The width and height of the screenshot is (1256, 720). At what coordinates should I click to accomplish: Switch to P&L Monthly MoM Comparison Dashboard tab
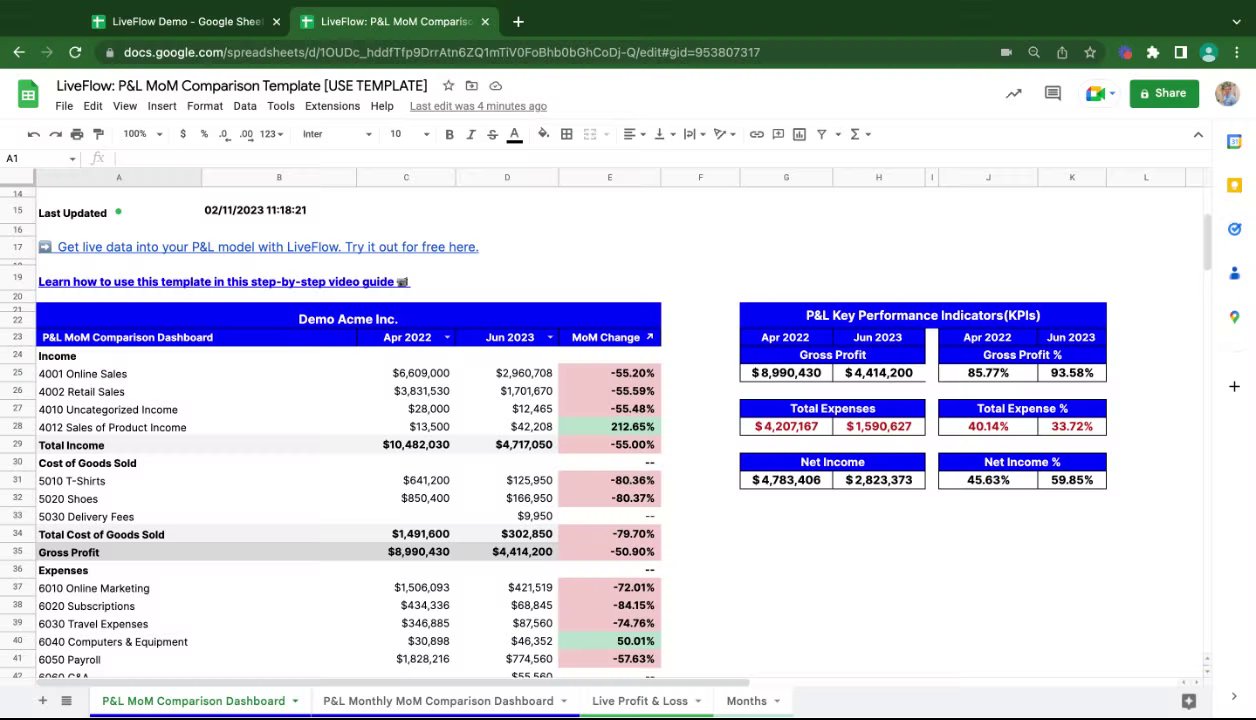click(x=438, y=701)
